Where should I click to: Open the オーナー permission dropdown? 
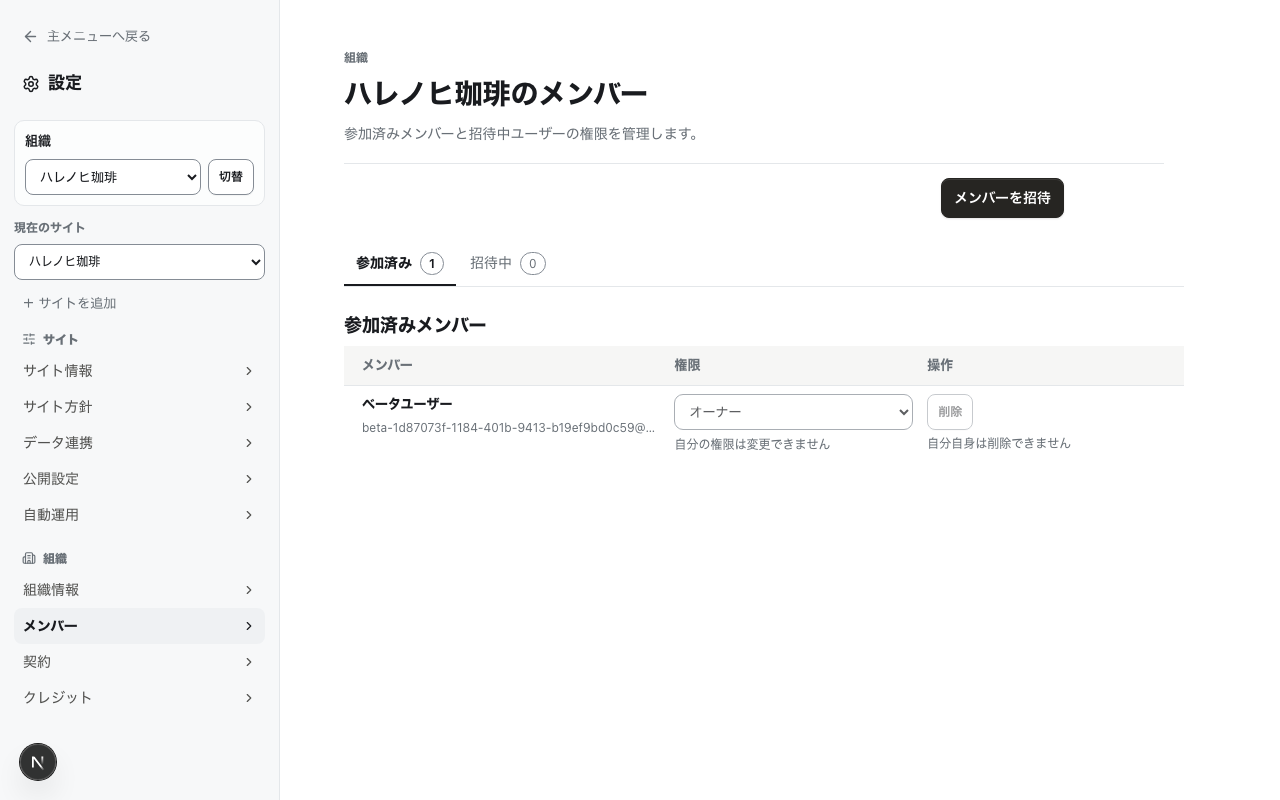click(x=793, y=412)
